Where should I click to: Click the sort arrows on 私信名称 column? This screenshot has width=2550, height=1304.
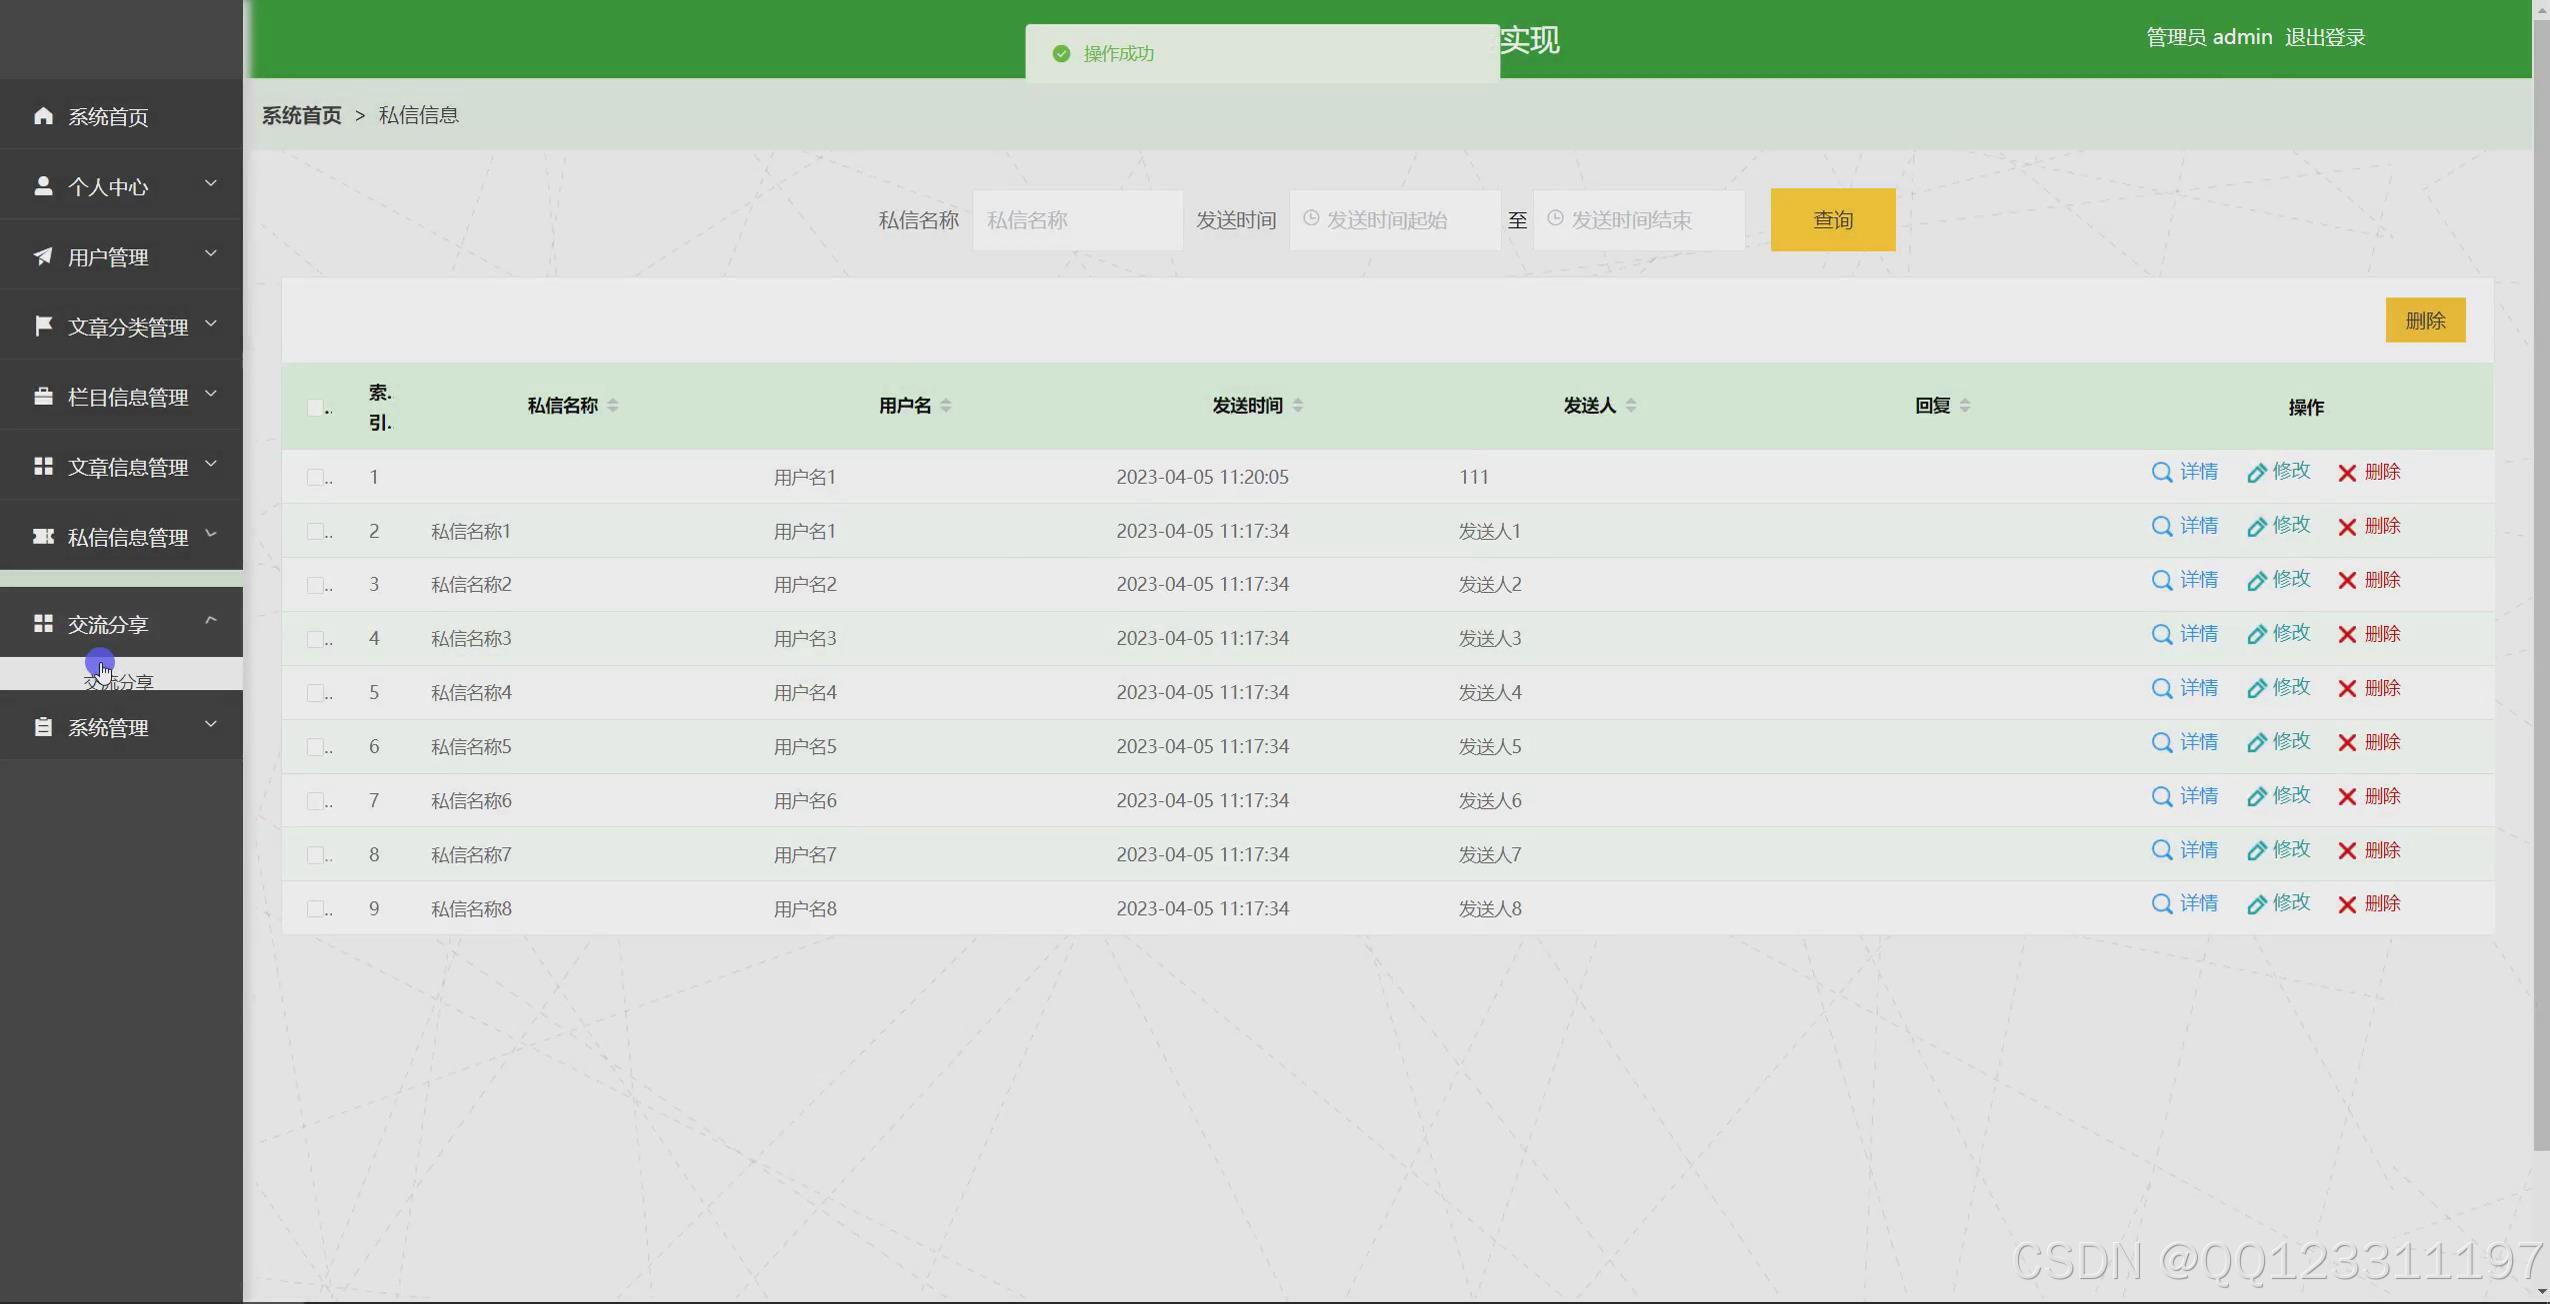613,405
